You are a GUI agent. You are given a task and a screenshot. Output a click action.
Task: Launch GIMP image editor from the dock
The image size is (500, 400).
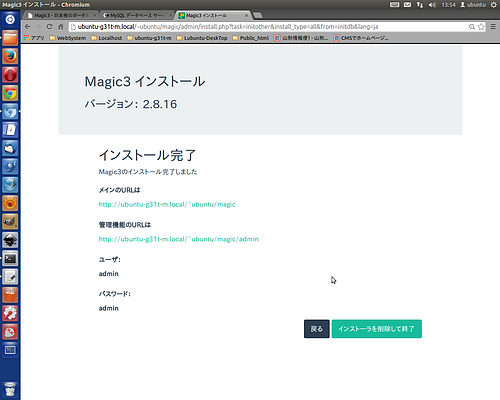point(10,221)
